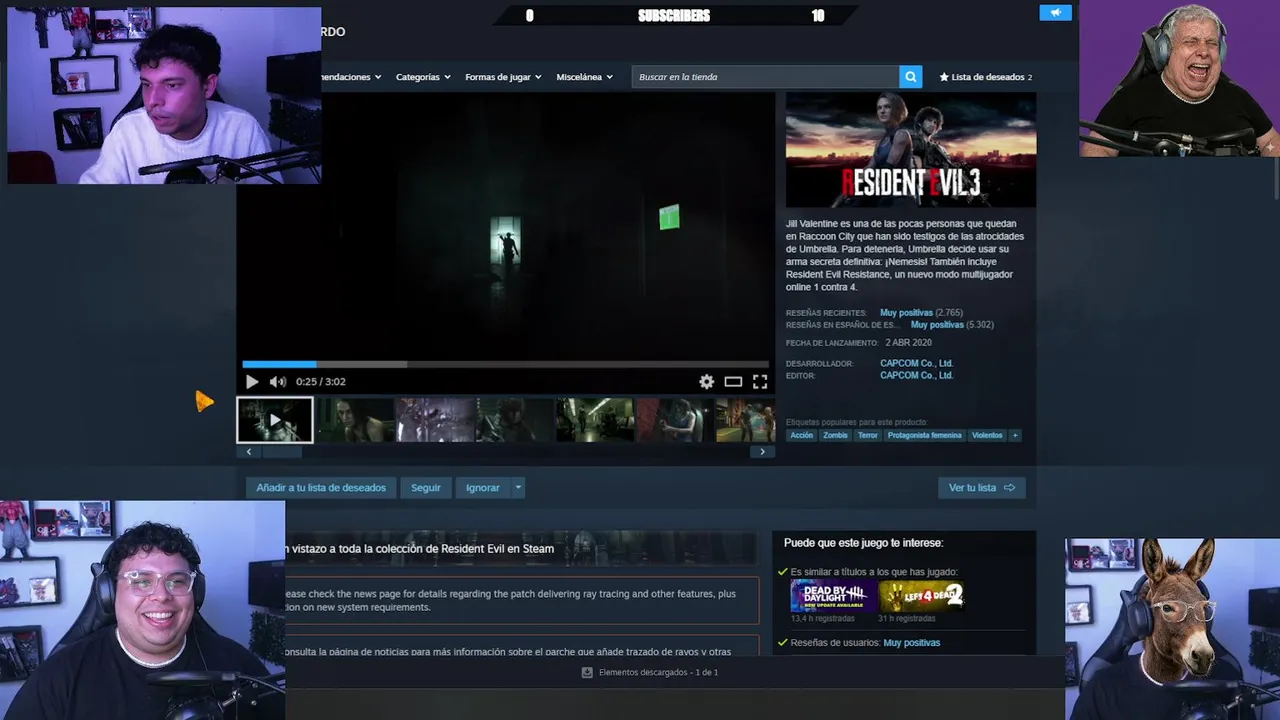
Task: Click the Puede que este juego te interese heading
Action: tap(864, 543)
